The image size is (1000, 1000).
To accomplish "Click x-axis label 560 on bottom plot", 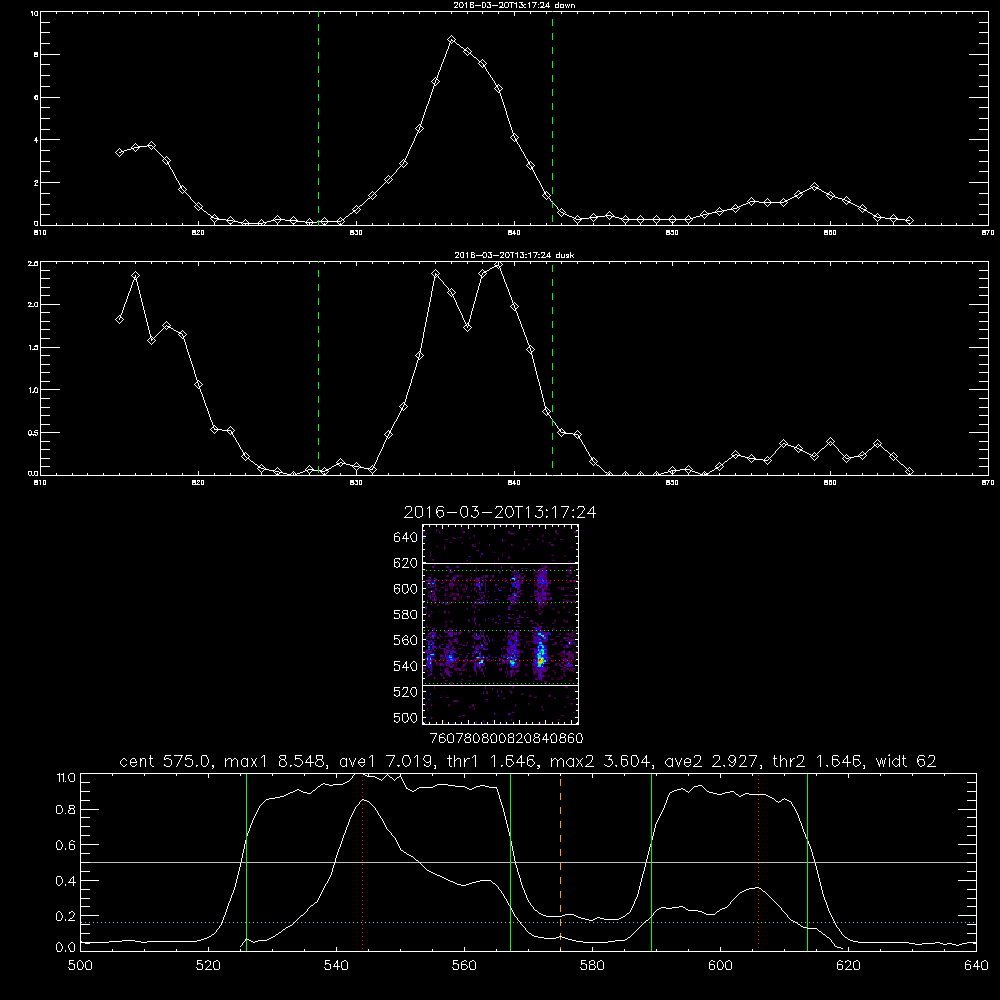I will click(x=464, y=966).
